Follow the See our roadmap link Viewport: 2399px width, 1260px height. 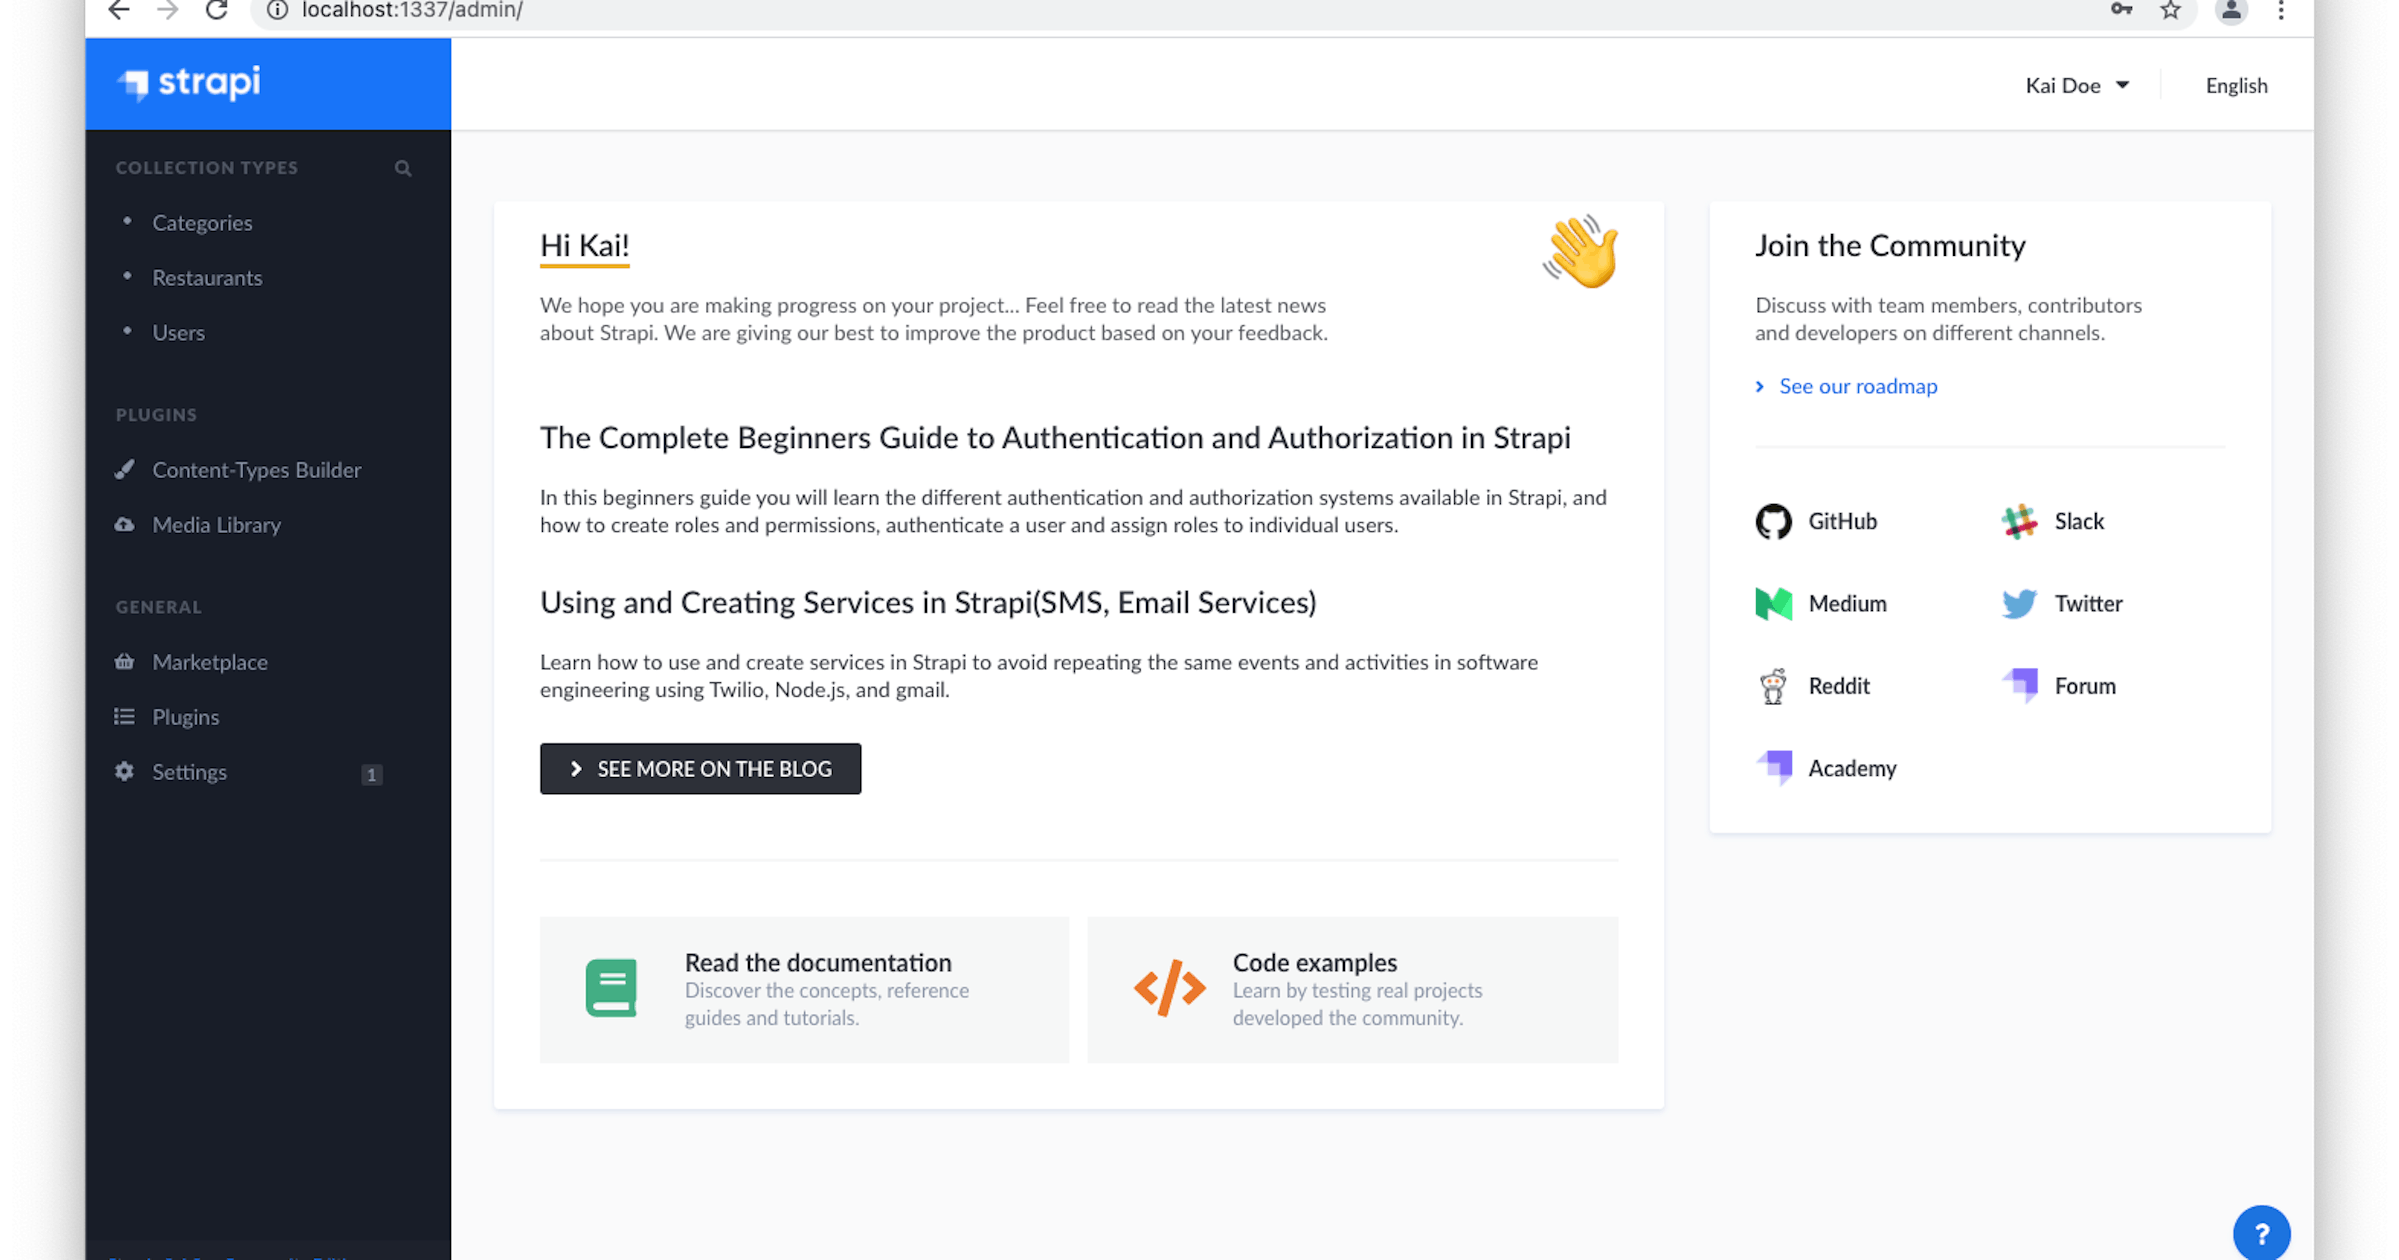coord(1857,386)
